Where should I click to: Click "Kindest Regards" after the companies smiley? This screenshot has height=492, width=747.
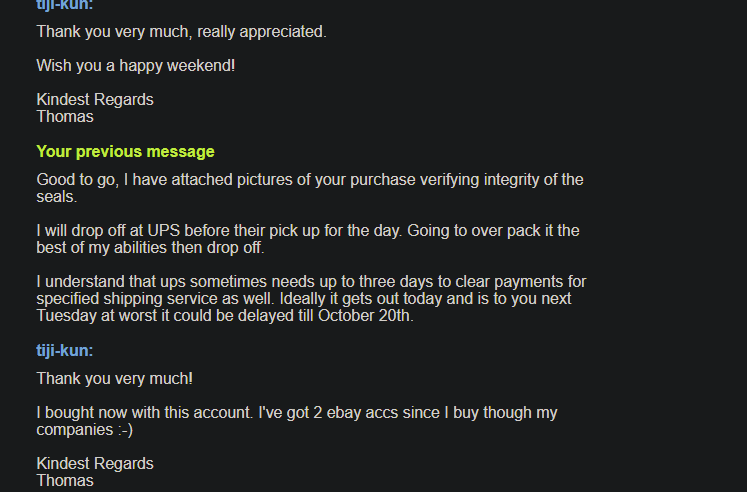click(95, 463)
